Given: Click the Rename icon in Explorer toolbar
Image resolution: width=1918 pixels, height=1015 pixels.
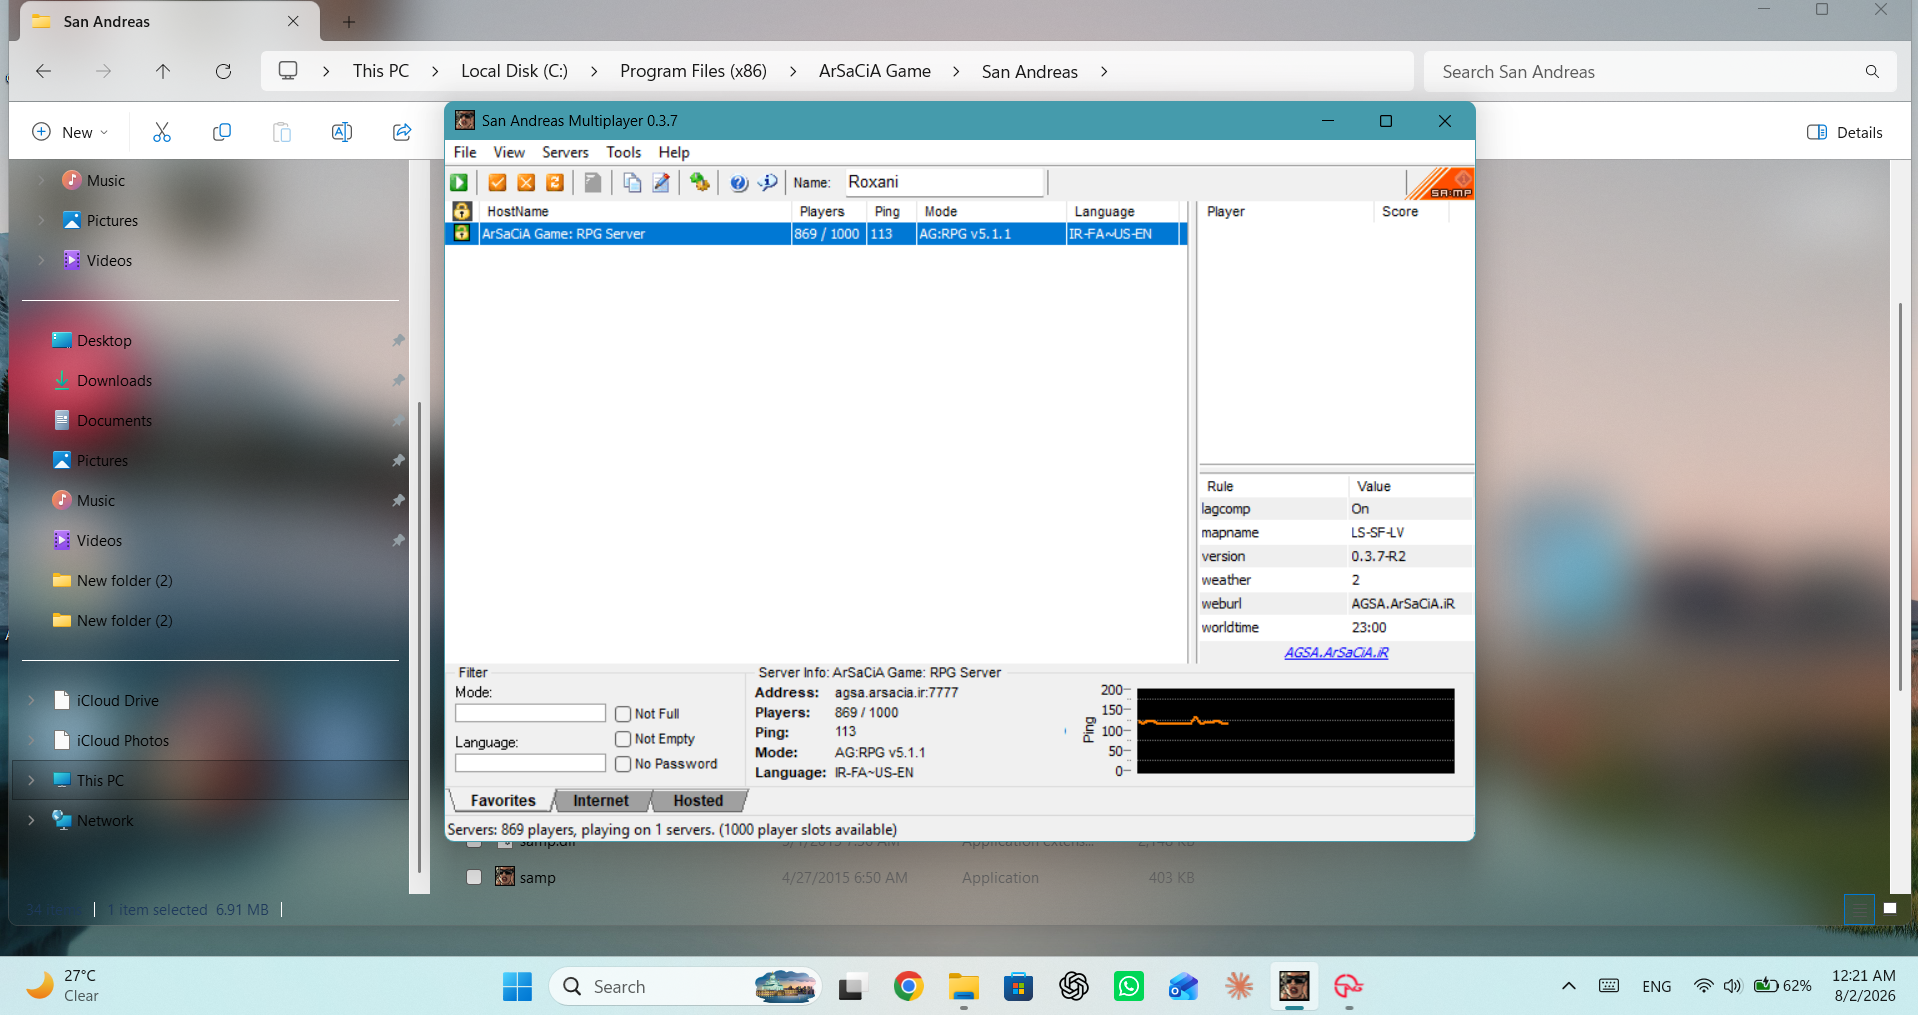Looking at the screenshot, I should click(x=342, y=132).
